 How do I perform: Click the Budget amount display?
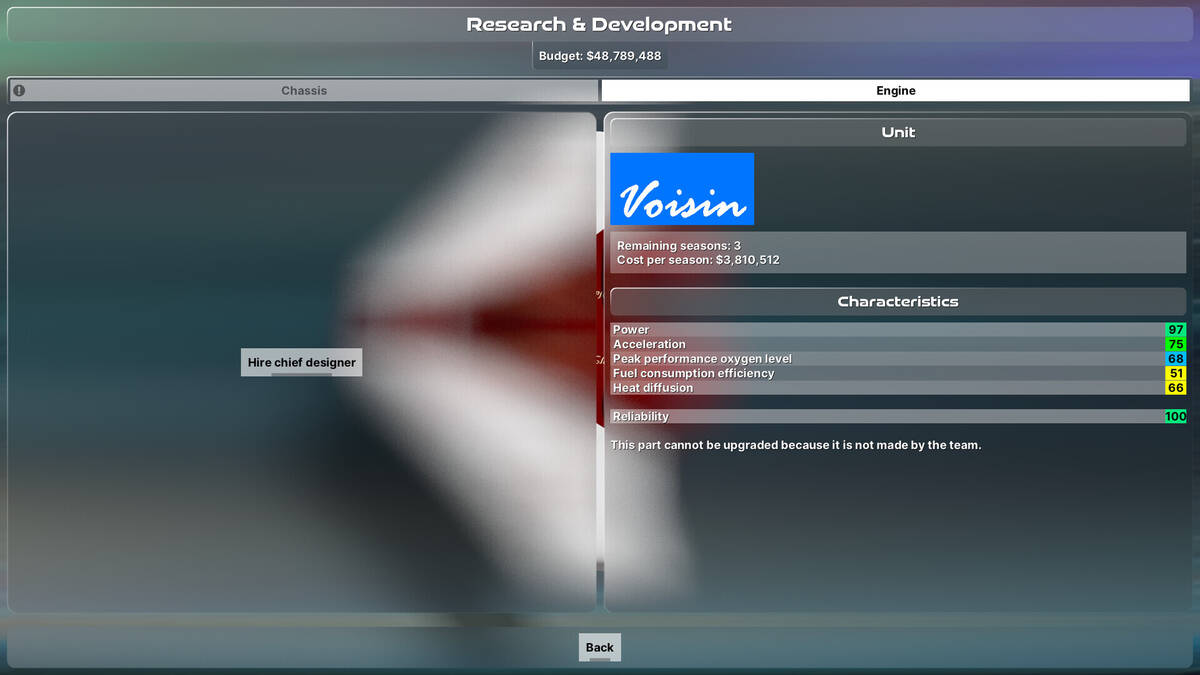(600, 56)
